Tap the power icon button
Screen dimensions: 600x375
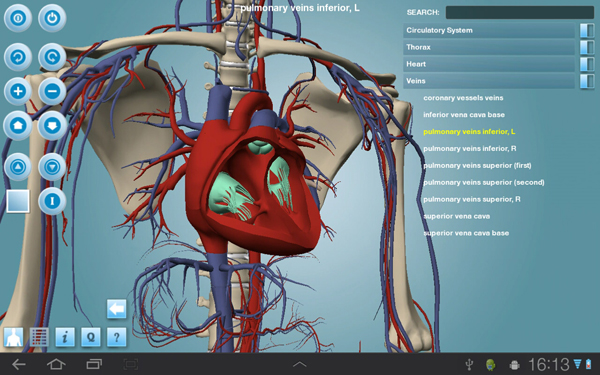pos(52,18)
